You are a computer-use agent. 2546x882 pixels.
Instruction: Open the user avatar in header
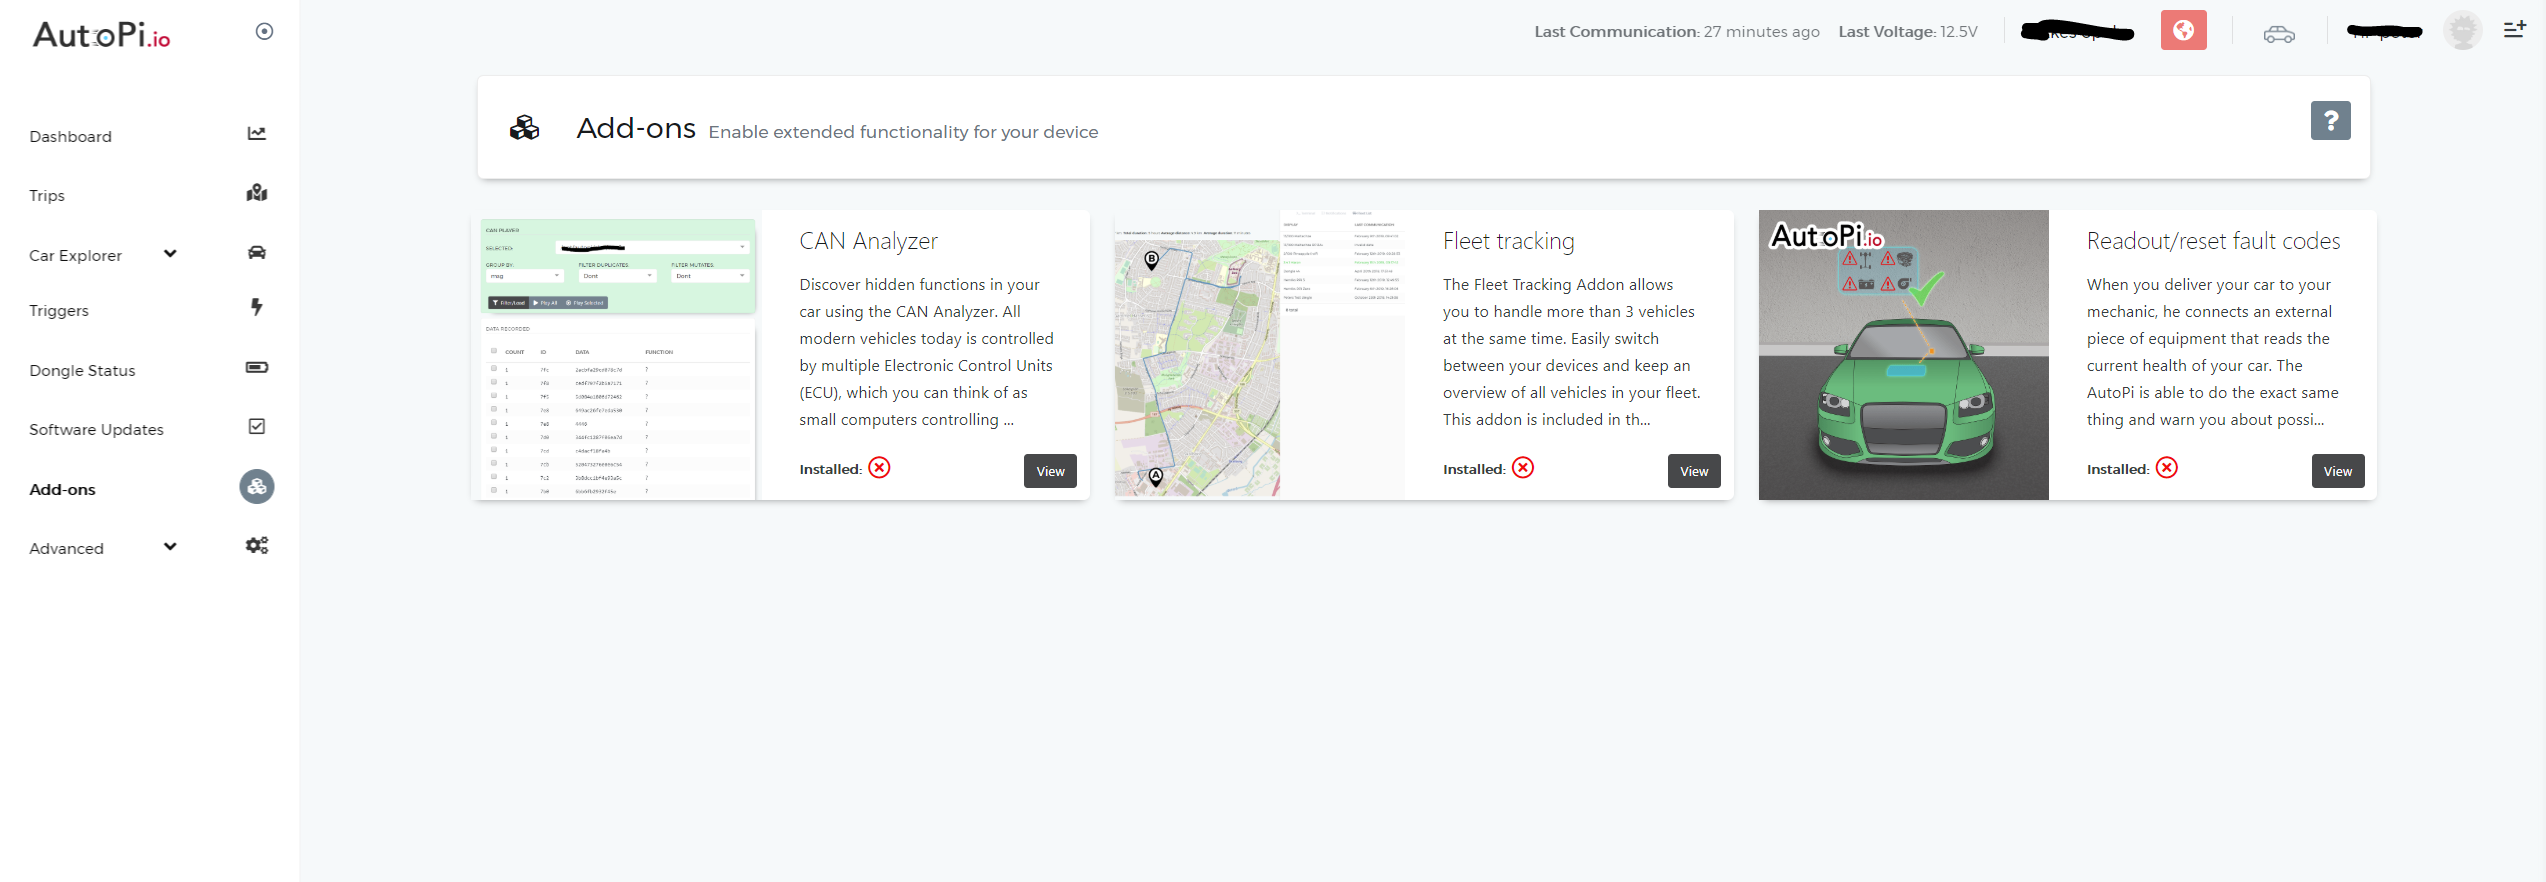point(2462,30)
